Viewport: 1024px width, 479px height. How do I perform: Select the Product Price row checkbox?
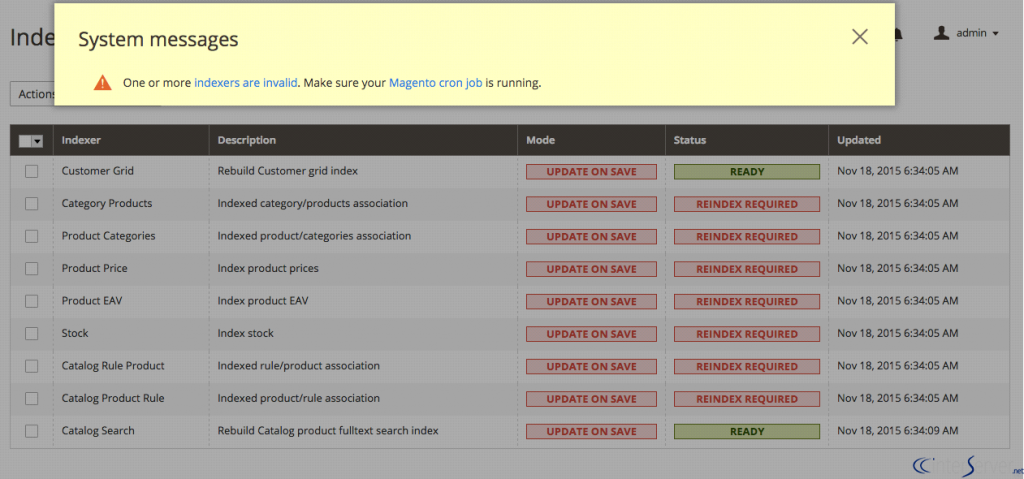32,268
